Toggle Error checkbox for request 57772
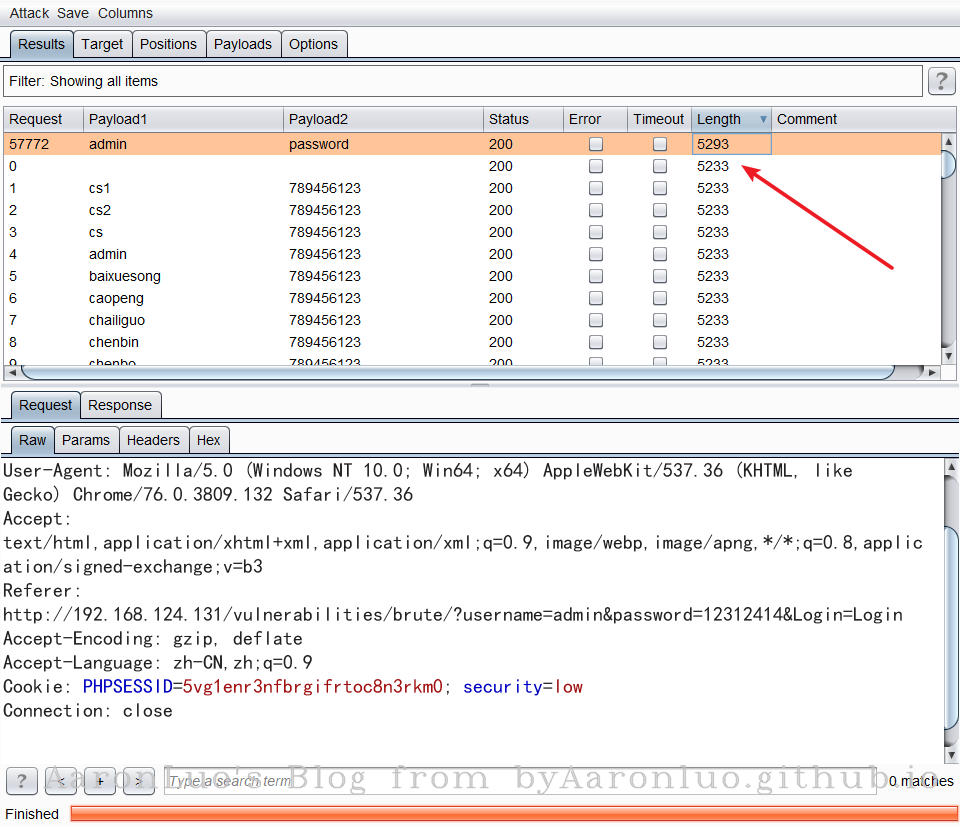The image size is (960, 827). (596, 144)
